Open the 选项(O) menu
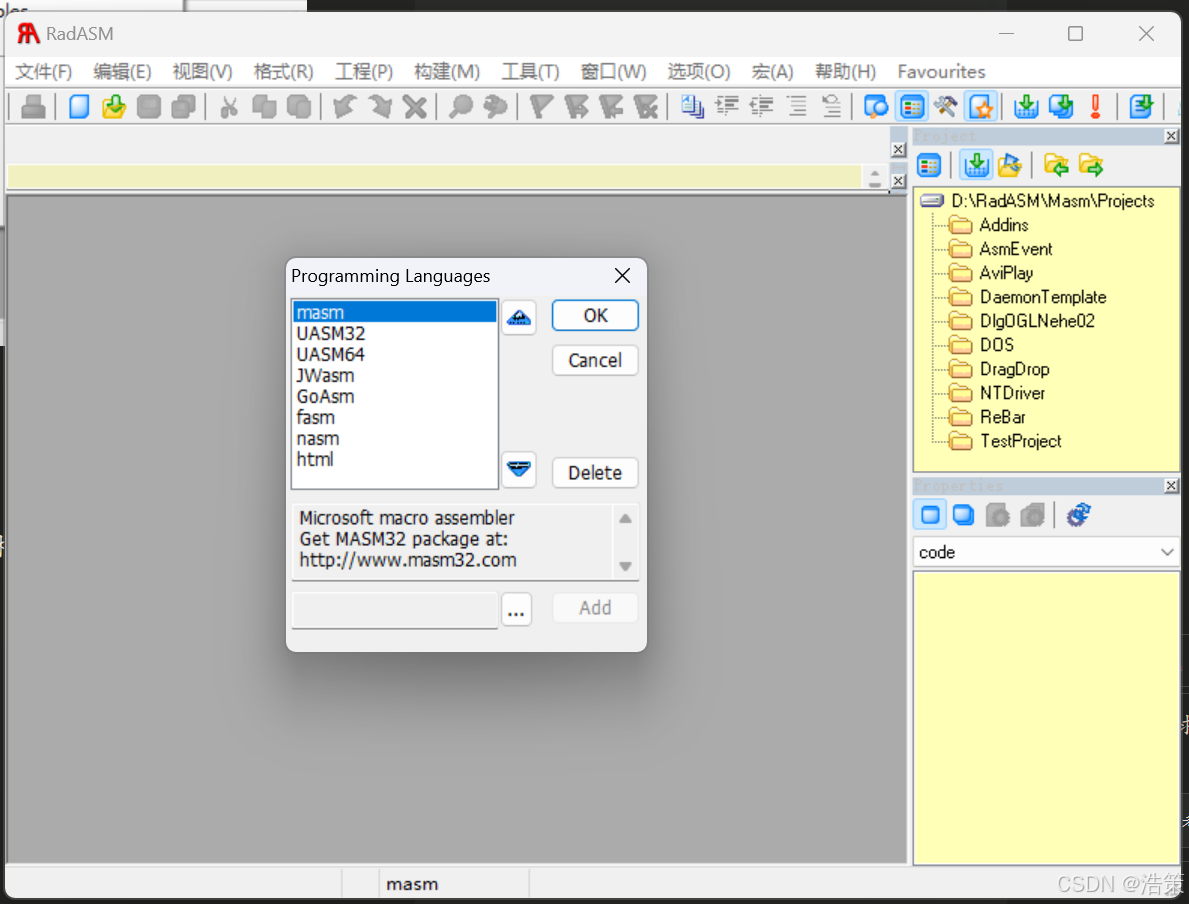 click(x=698, y=71)
